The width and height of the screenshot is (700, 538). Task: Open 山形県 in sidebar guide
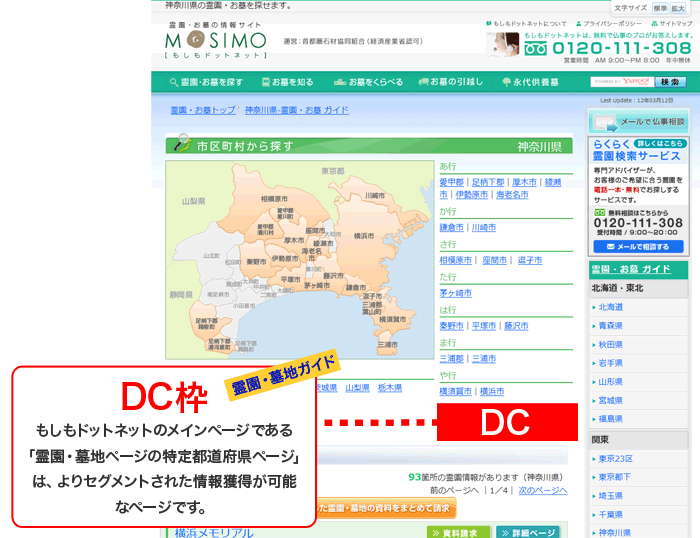click(610, 382)
